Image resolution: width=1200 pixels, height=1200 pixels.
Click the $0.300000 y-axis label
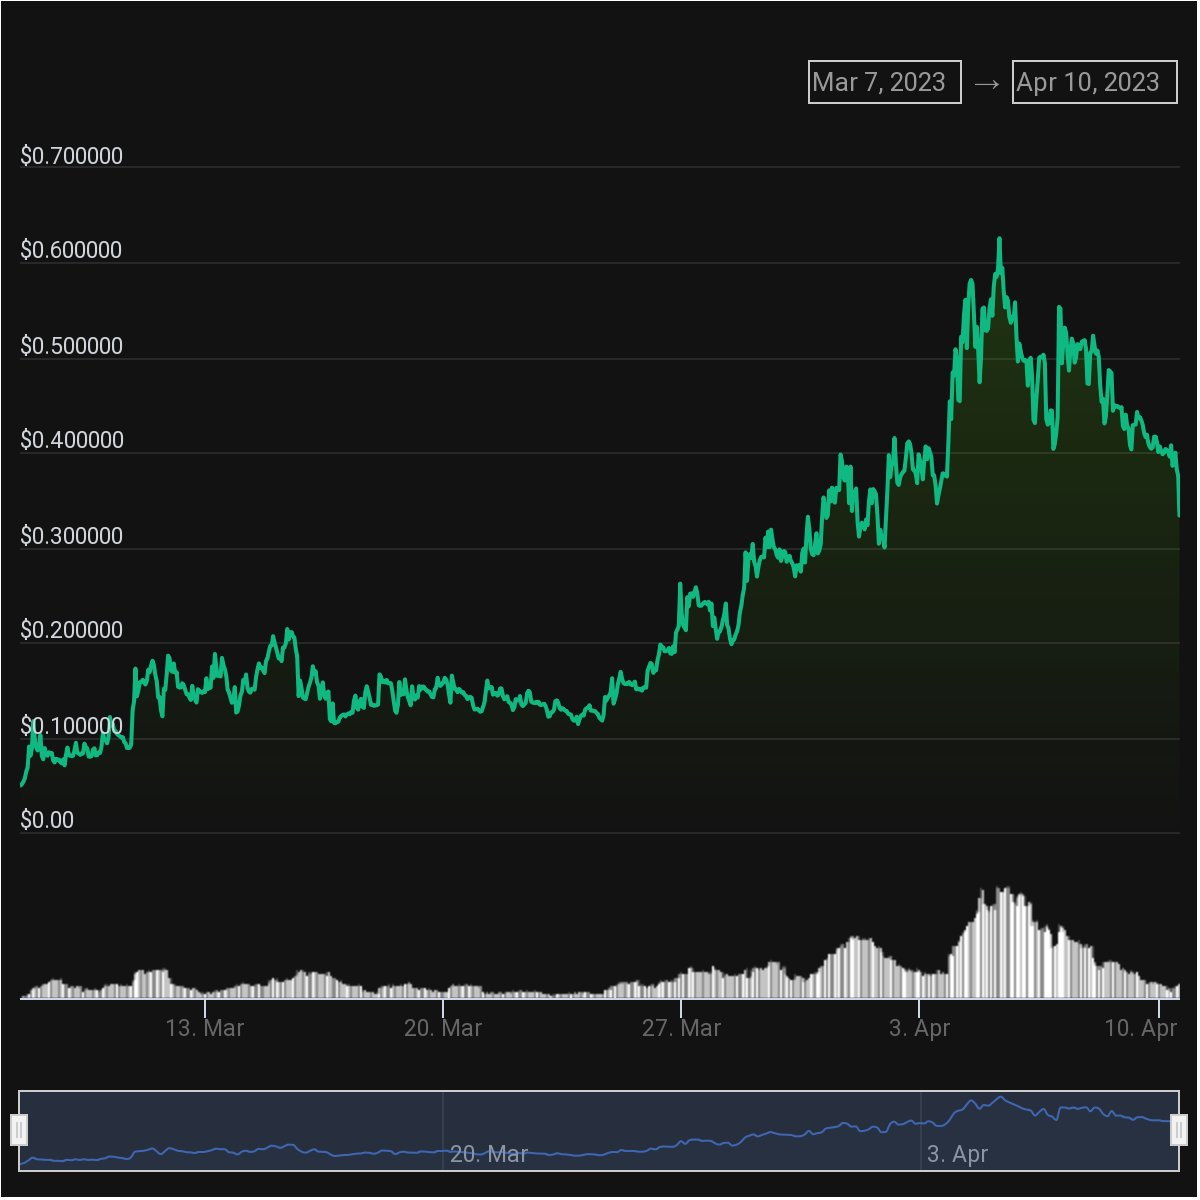tap(72, 536)
